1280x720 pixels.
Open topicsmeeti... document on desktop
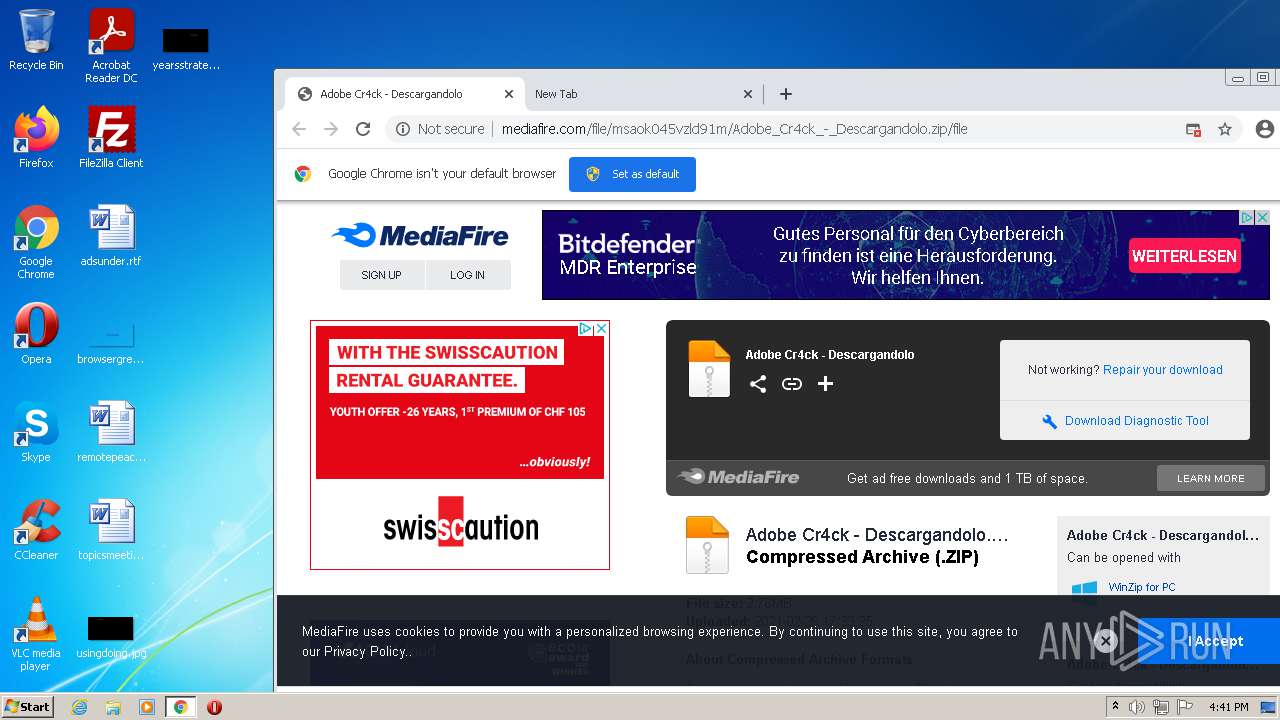[x=111, y=530]
